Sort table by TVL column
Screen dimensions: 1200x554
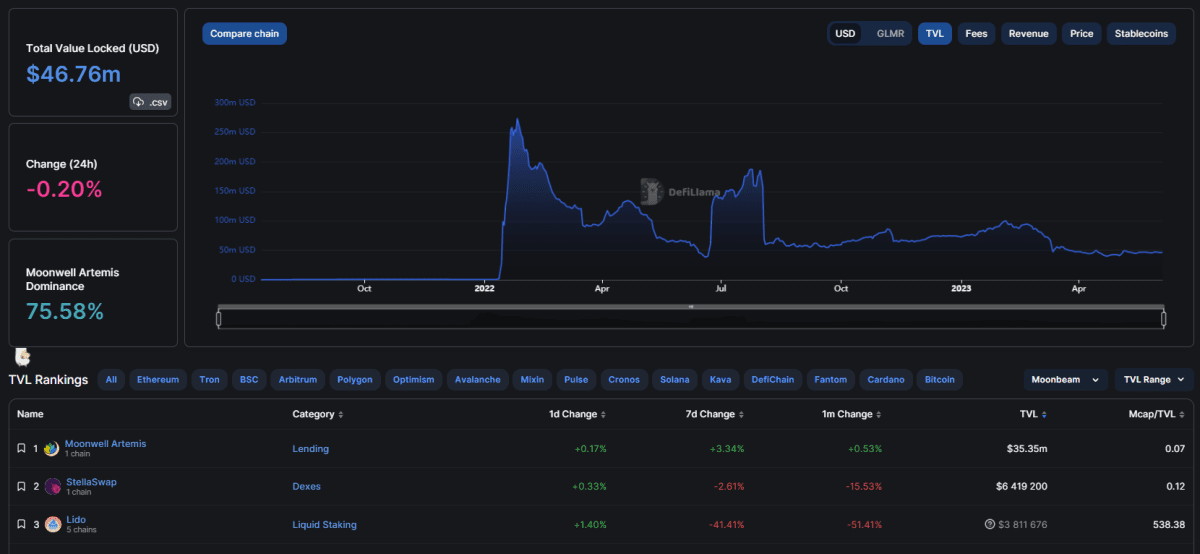click(x=1034, y=414)
